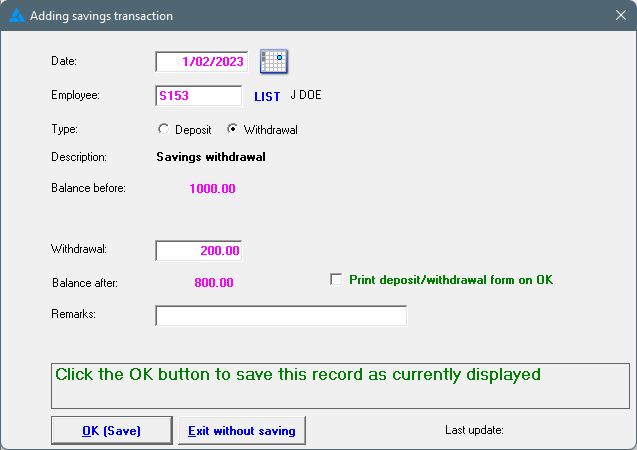
Task: Click the employee name J DOE
Action: [x=306, y=95]
